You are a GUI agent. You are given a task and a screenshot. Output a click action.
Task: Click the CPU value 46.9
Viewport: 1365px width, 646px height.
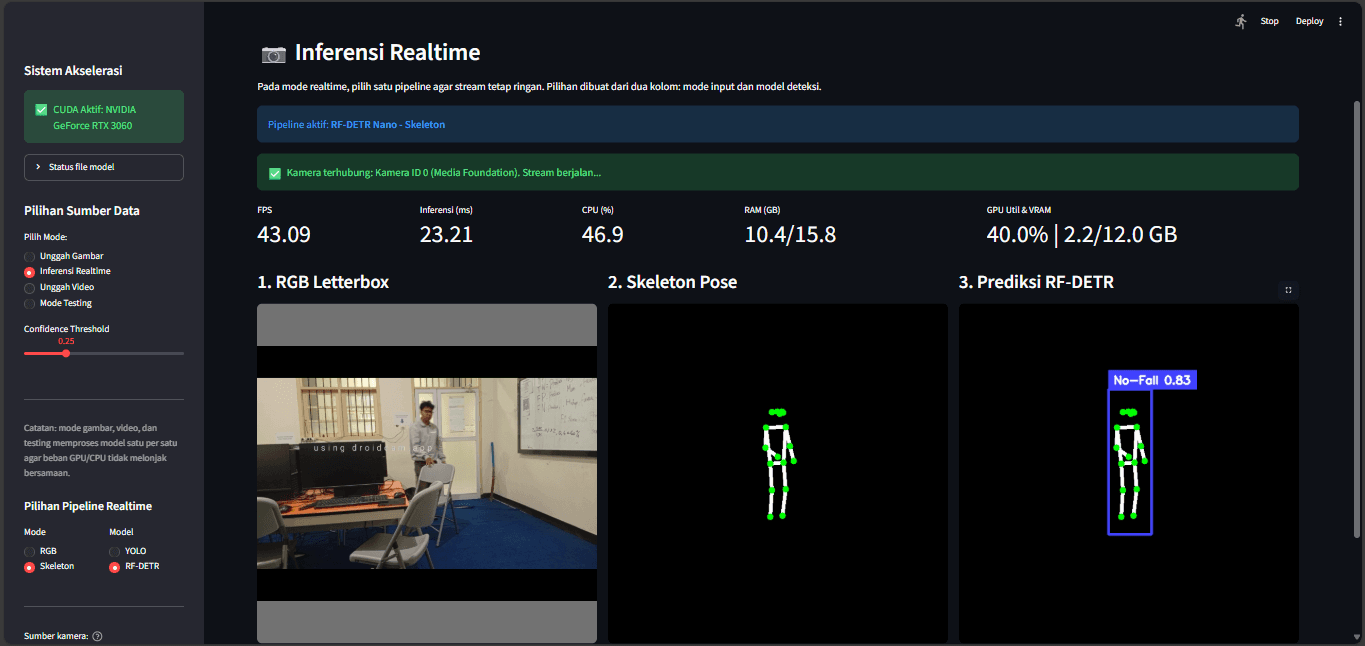point(603,235)
